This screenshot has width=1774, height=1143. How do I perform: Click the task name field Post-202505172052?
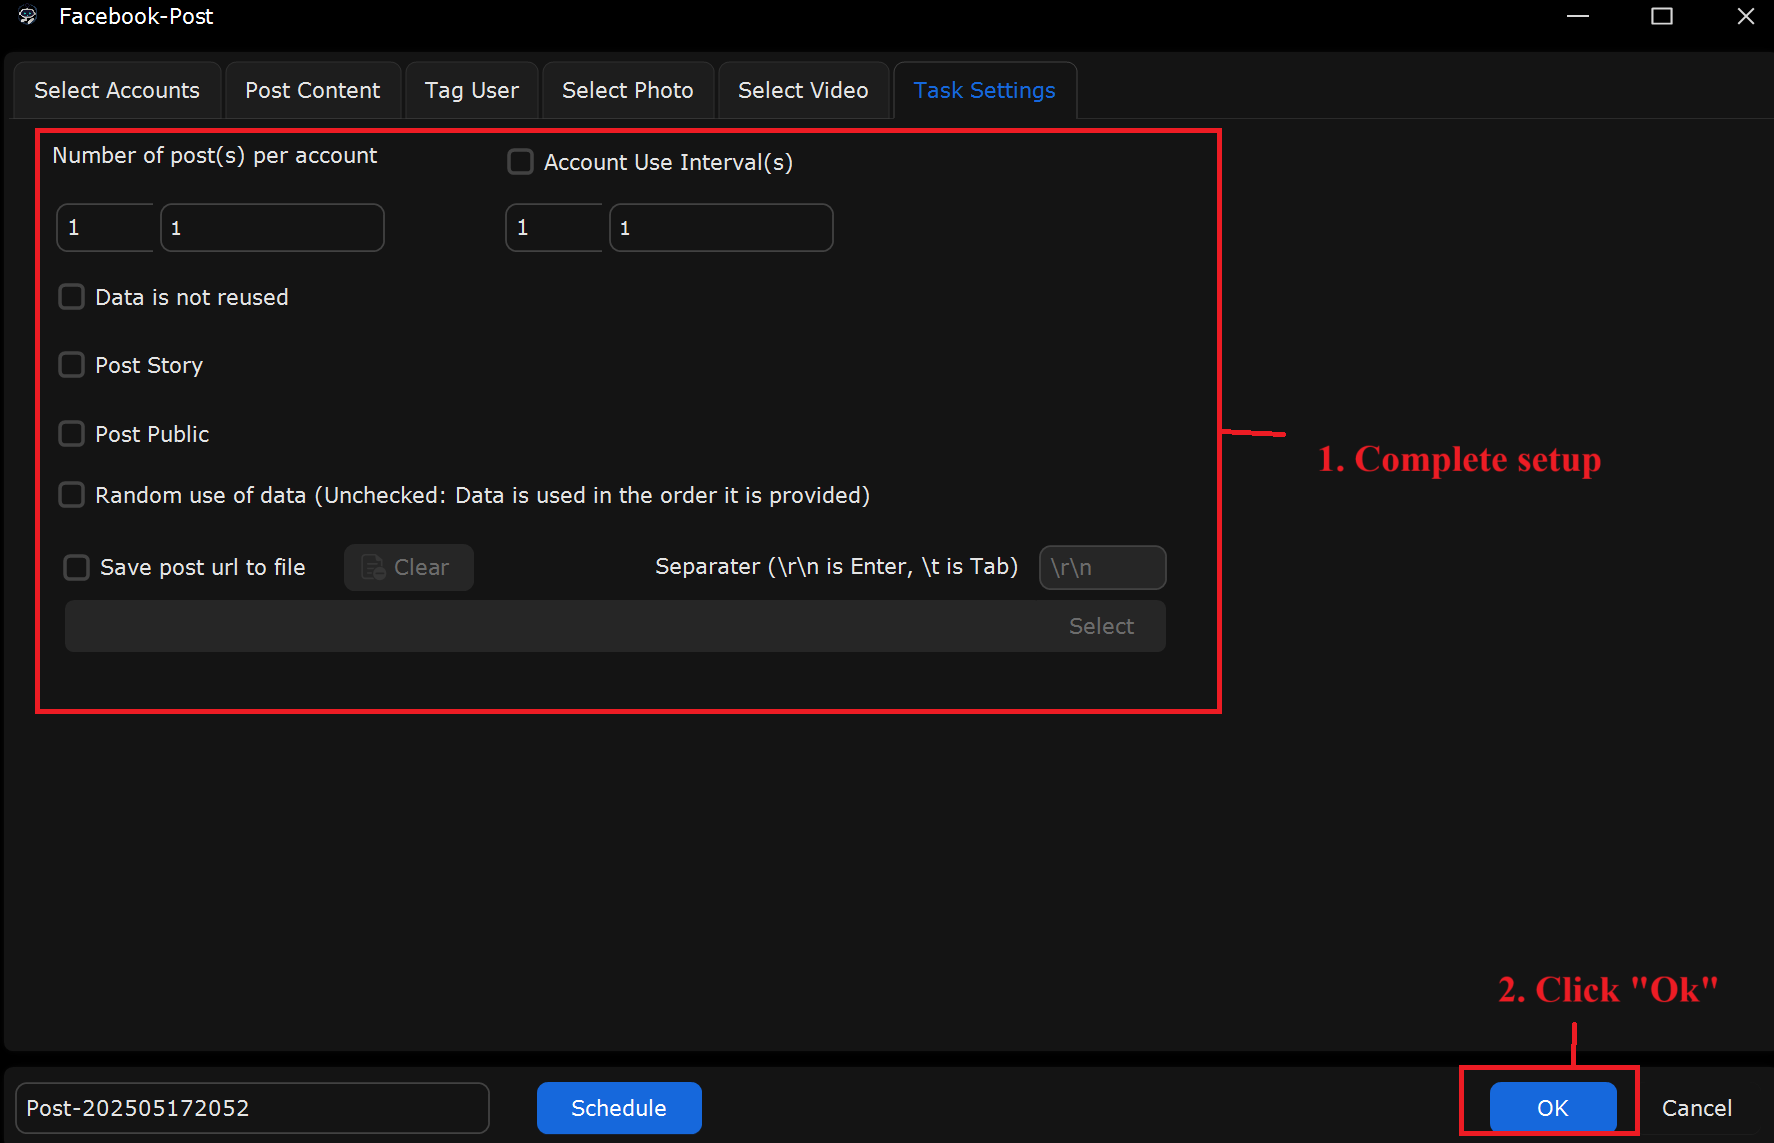(x=252, y=1108)
